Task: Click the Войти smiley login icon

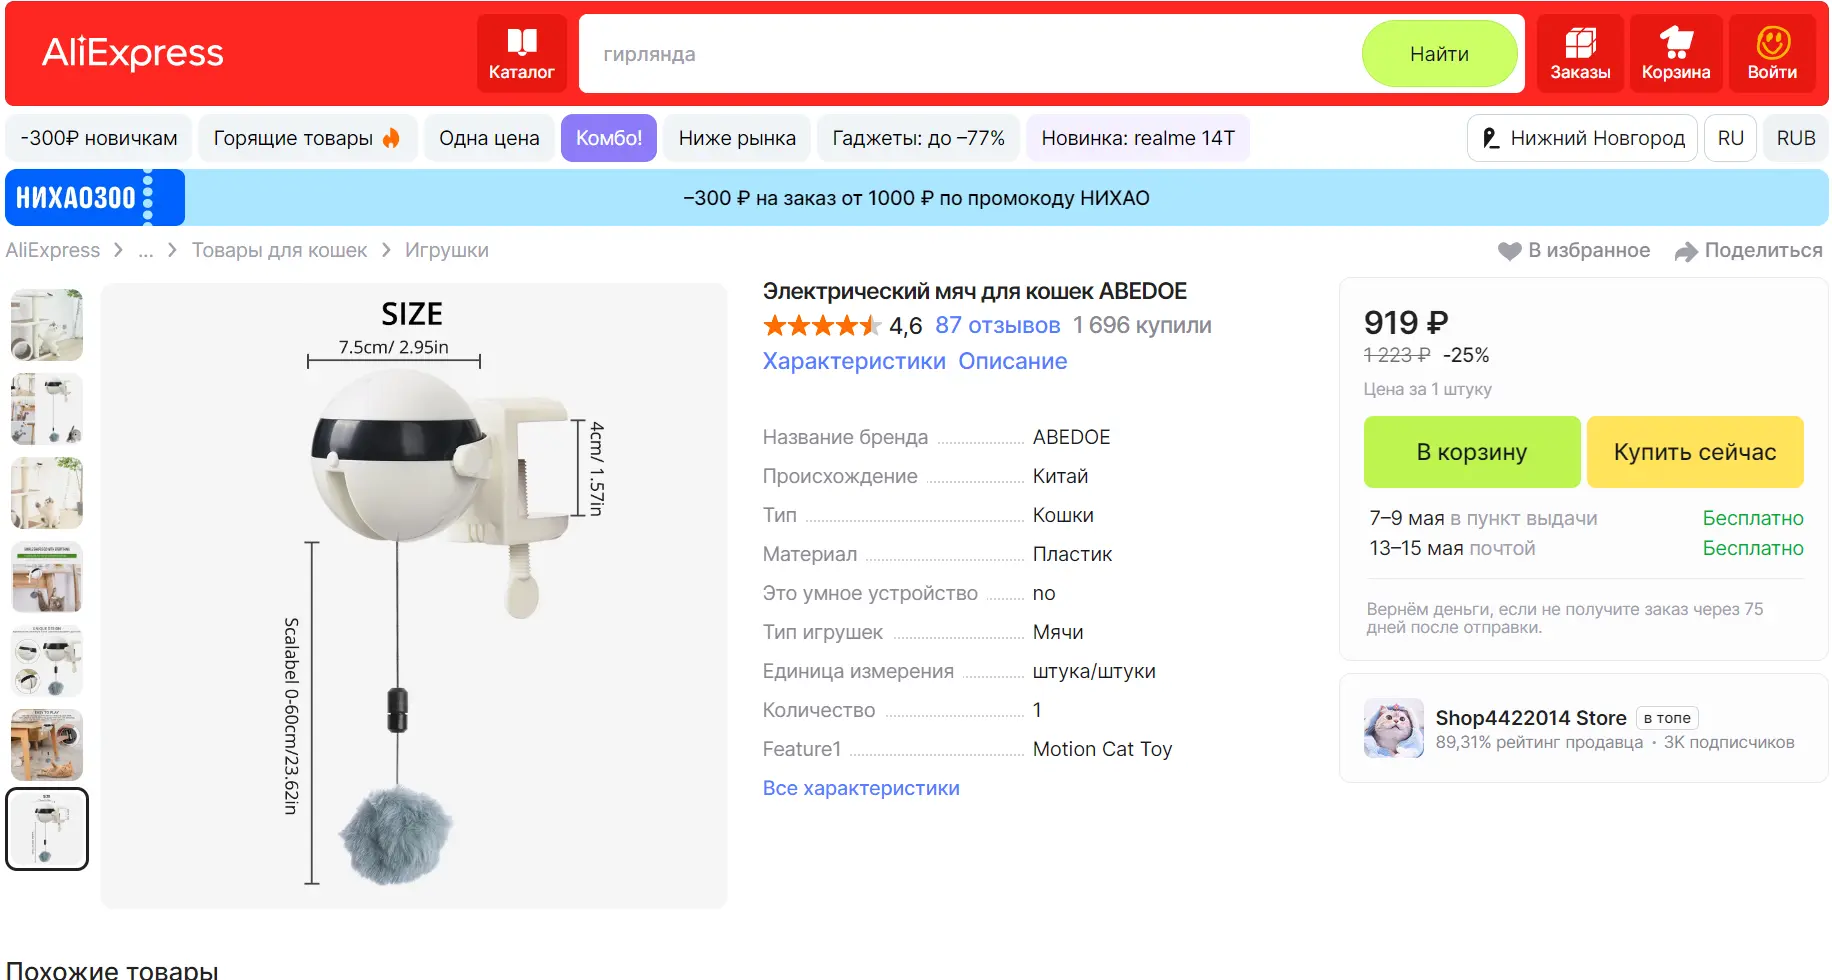Action: pos(1773,42)
